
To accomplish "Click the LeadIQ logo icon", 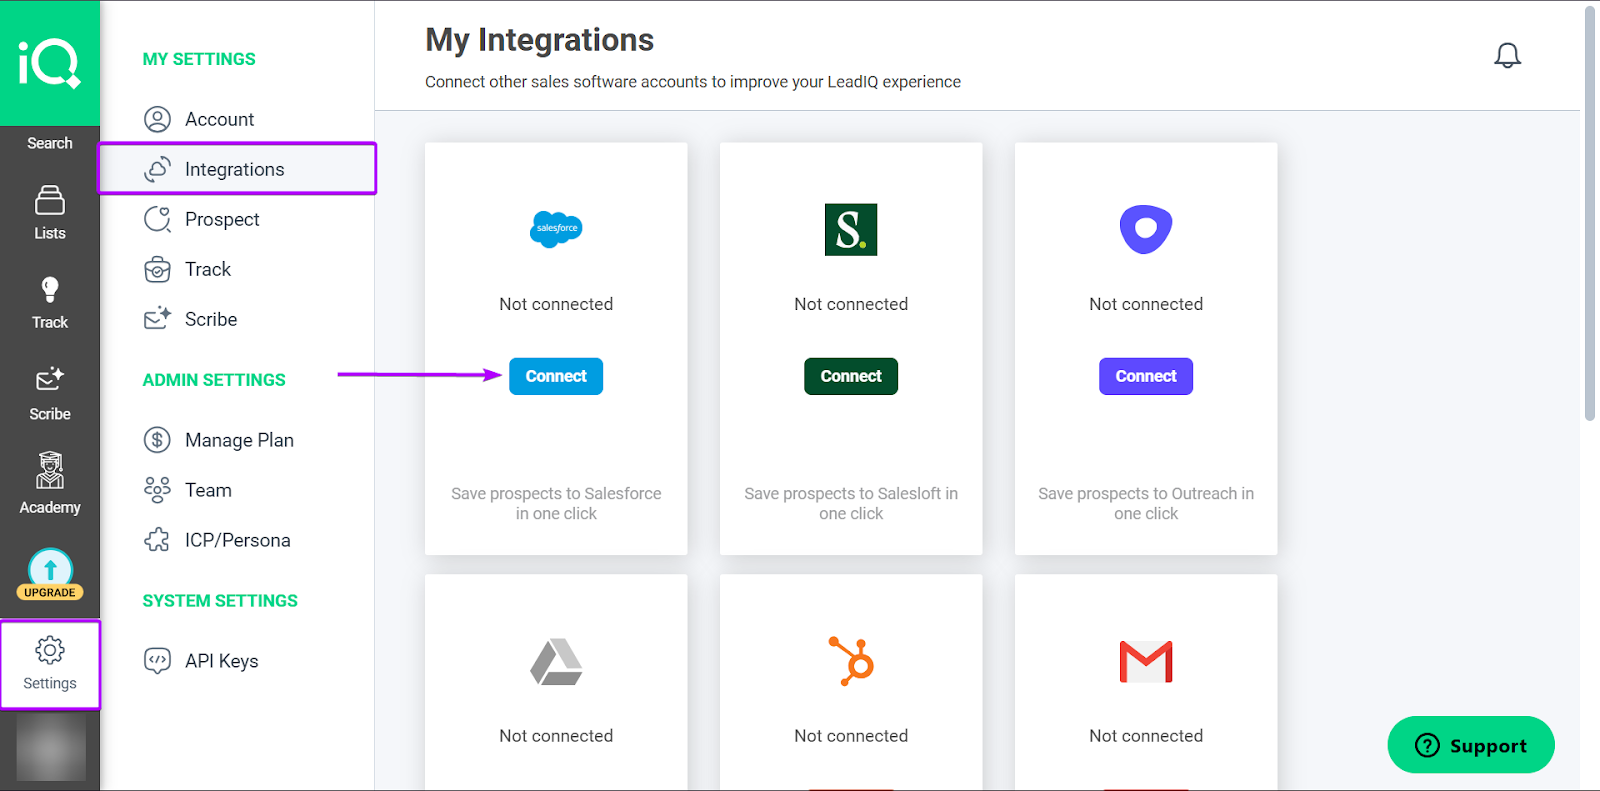I will pos(49,63).
